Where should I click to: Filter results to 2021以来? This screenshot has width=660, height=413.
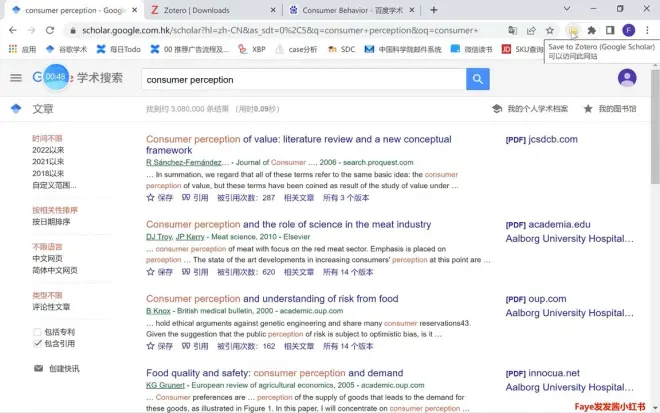tap(48, 162)
